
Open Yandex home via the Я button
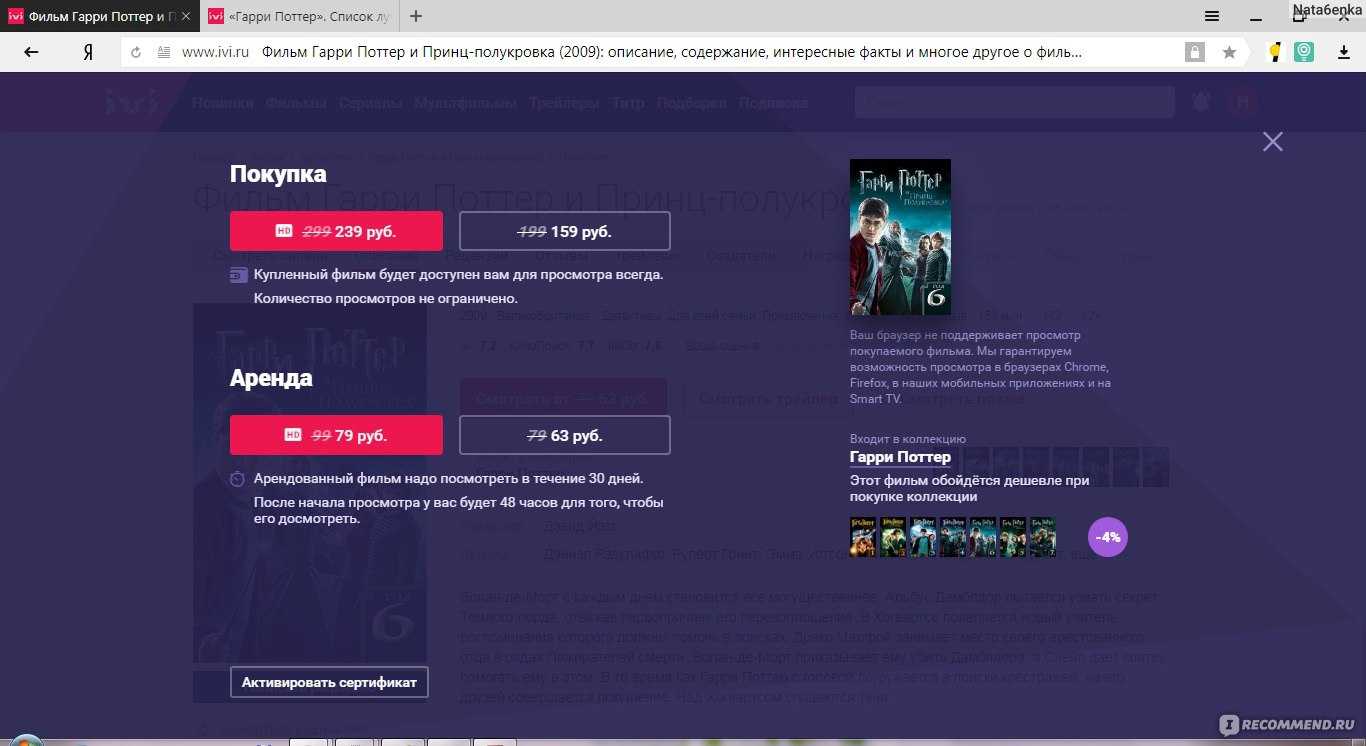click(88, 52)
